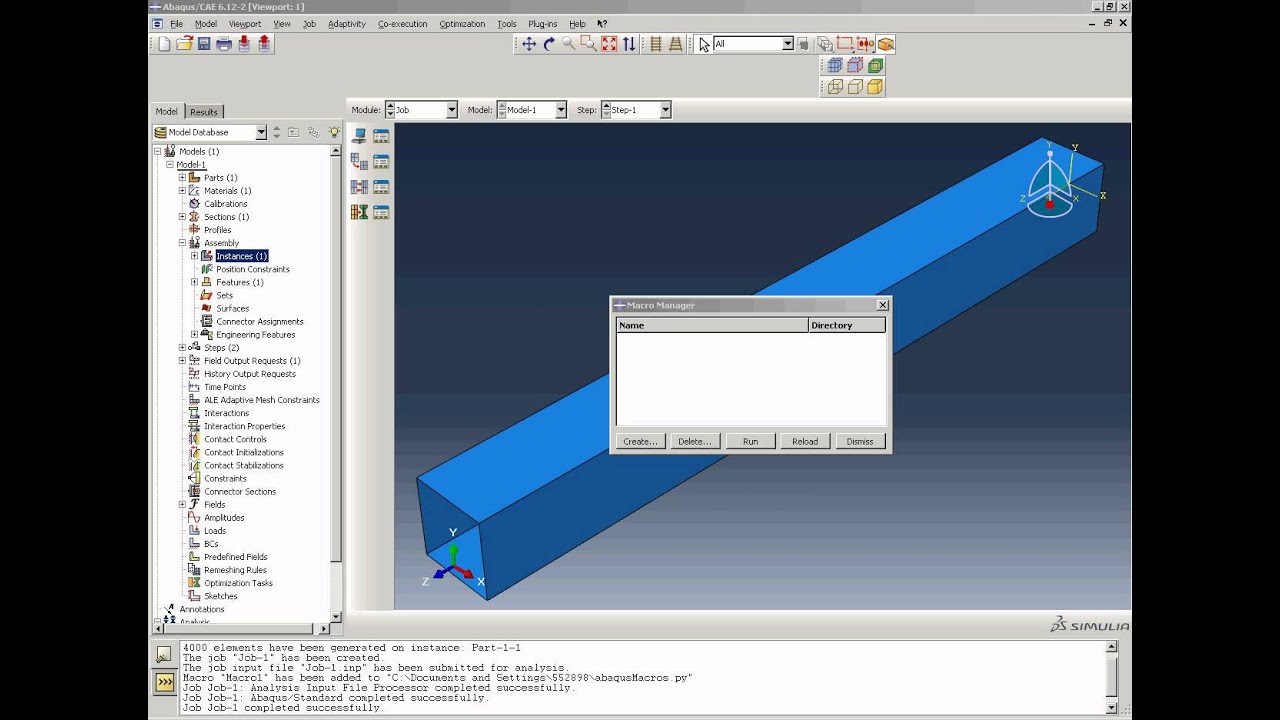The width and height of the screenshot is (1280, 720).
Task: Click the orange box selection icon in the toolbar
Action: tap(886, 44)
